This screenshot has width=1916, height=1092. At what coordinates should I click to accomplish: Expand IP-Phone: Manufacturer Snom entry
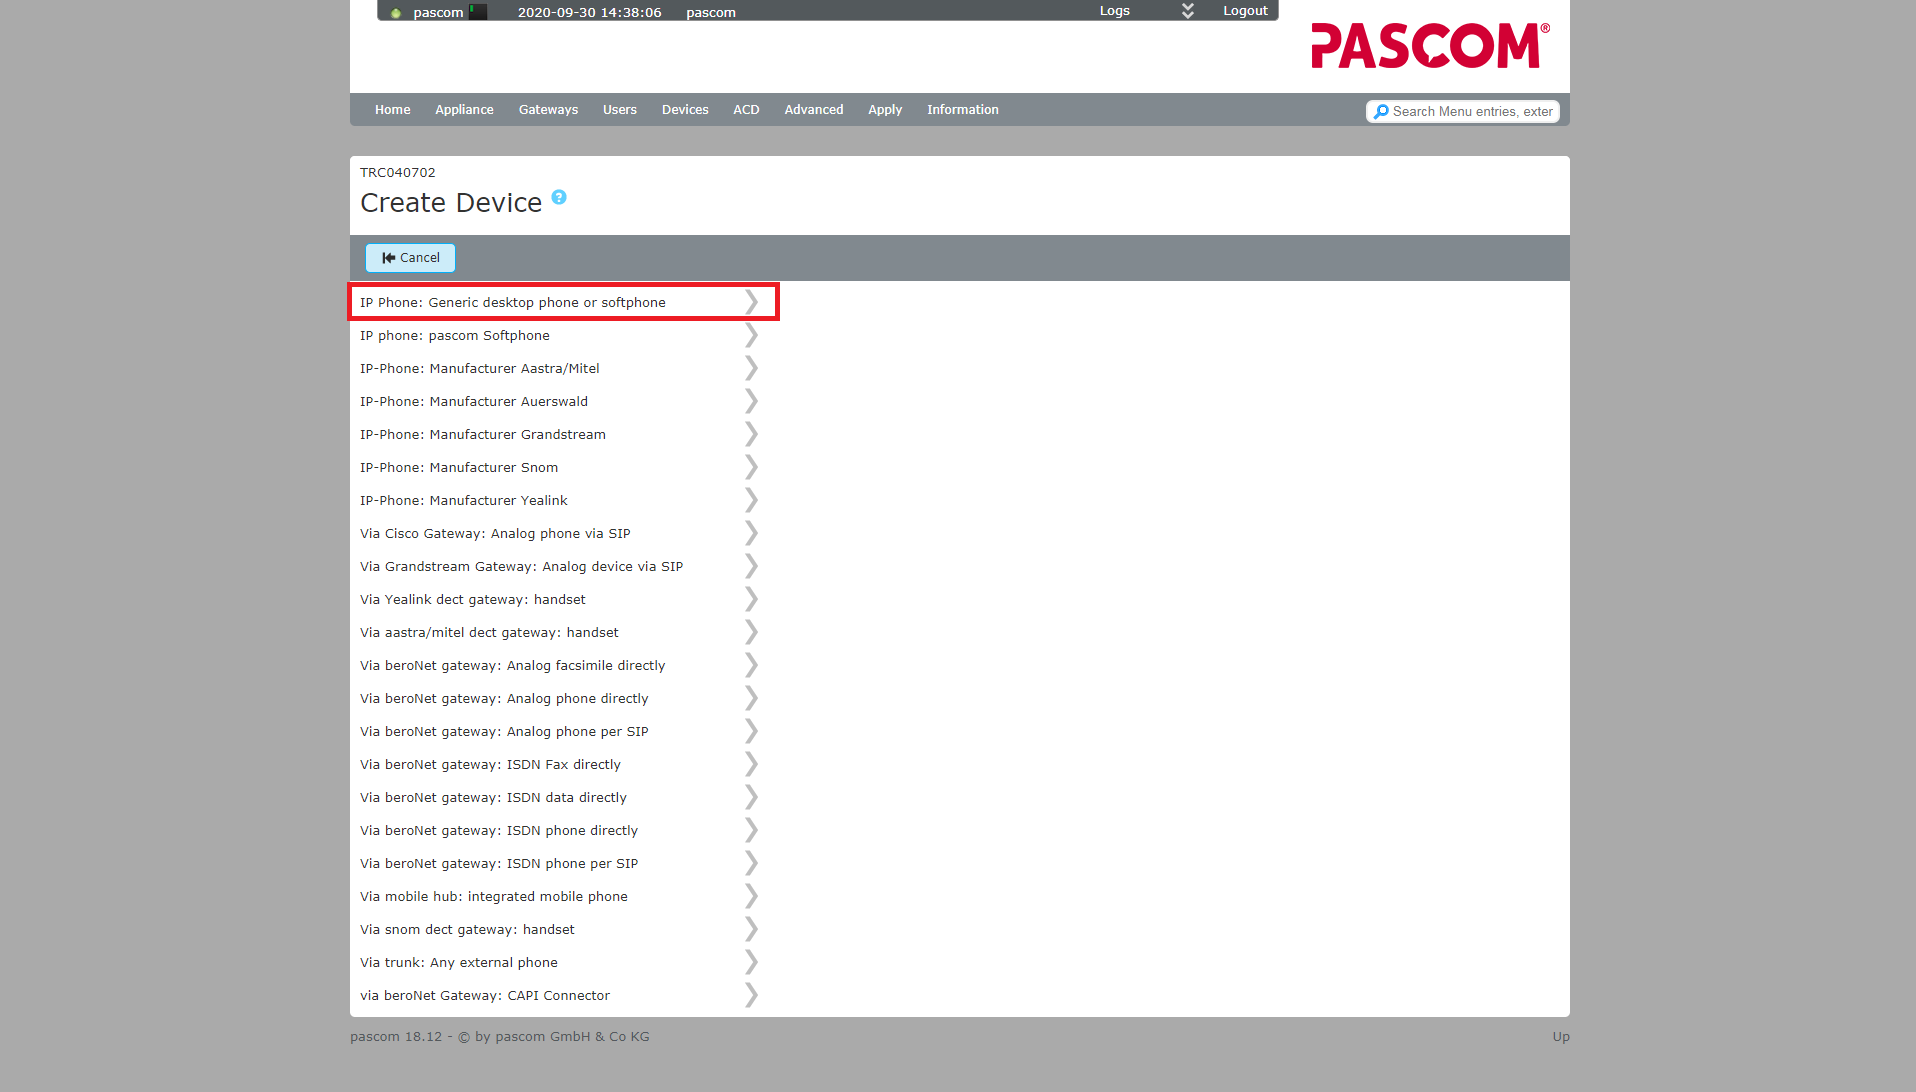coord(751,468)
